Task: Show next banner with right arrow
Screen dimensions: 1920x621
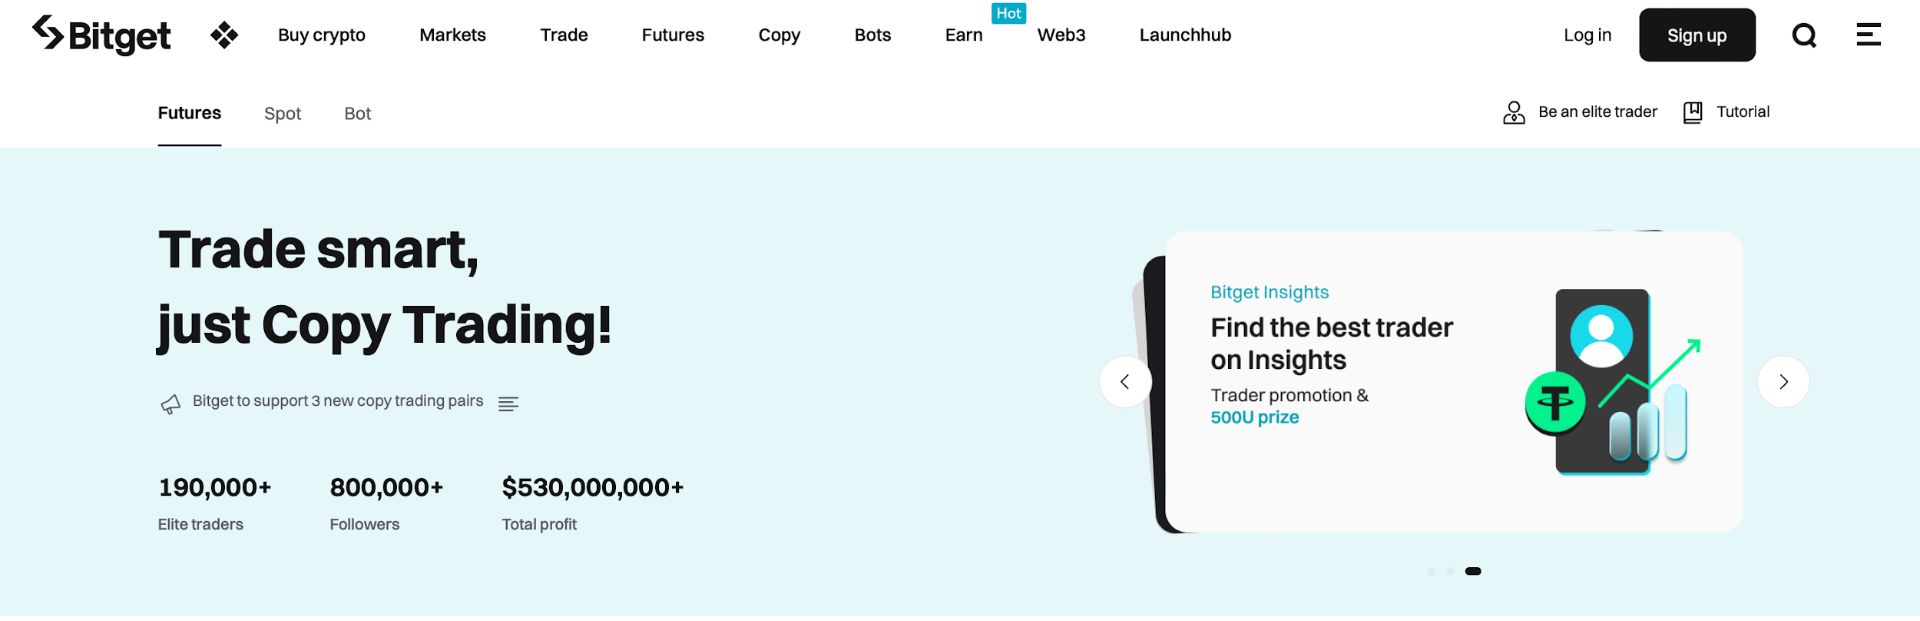Action: tap(1783, 381)
